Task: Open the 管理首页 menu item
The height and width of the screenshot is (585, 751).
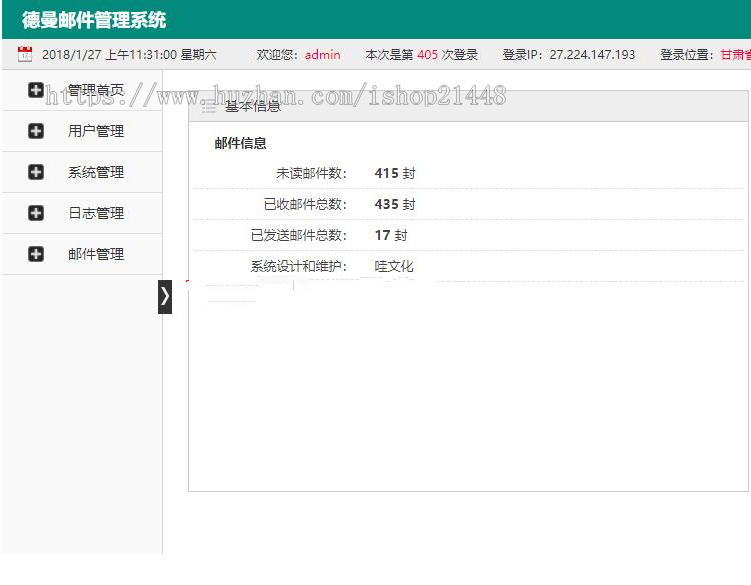Action: point(96,90)
